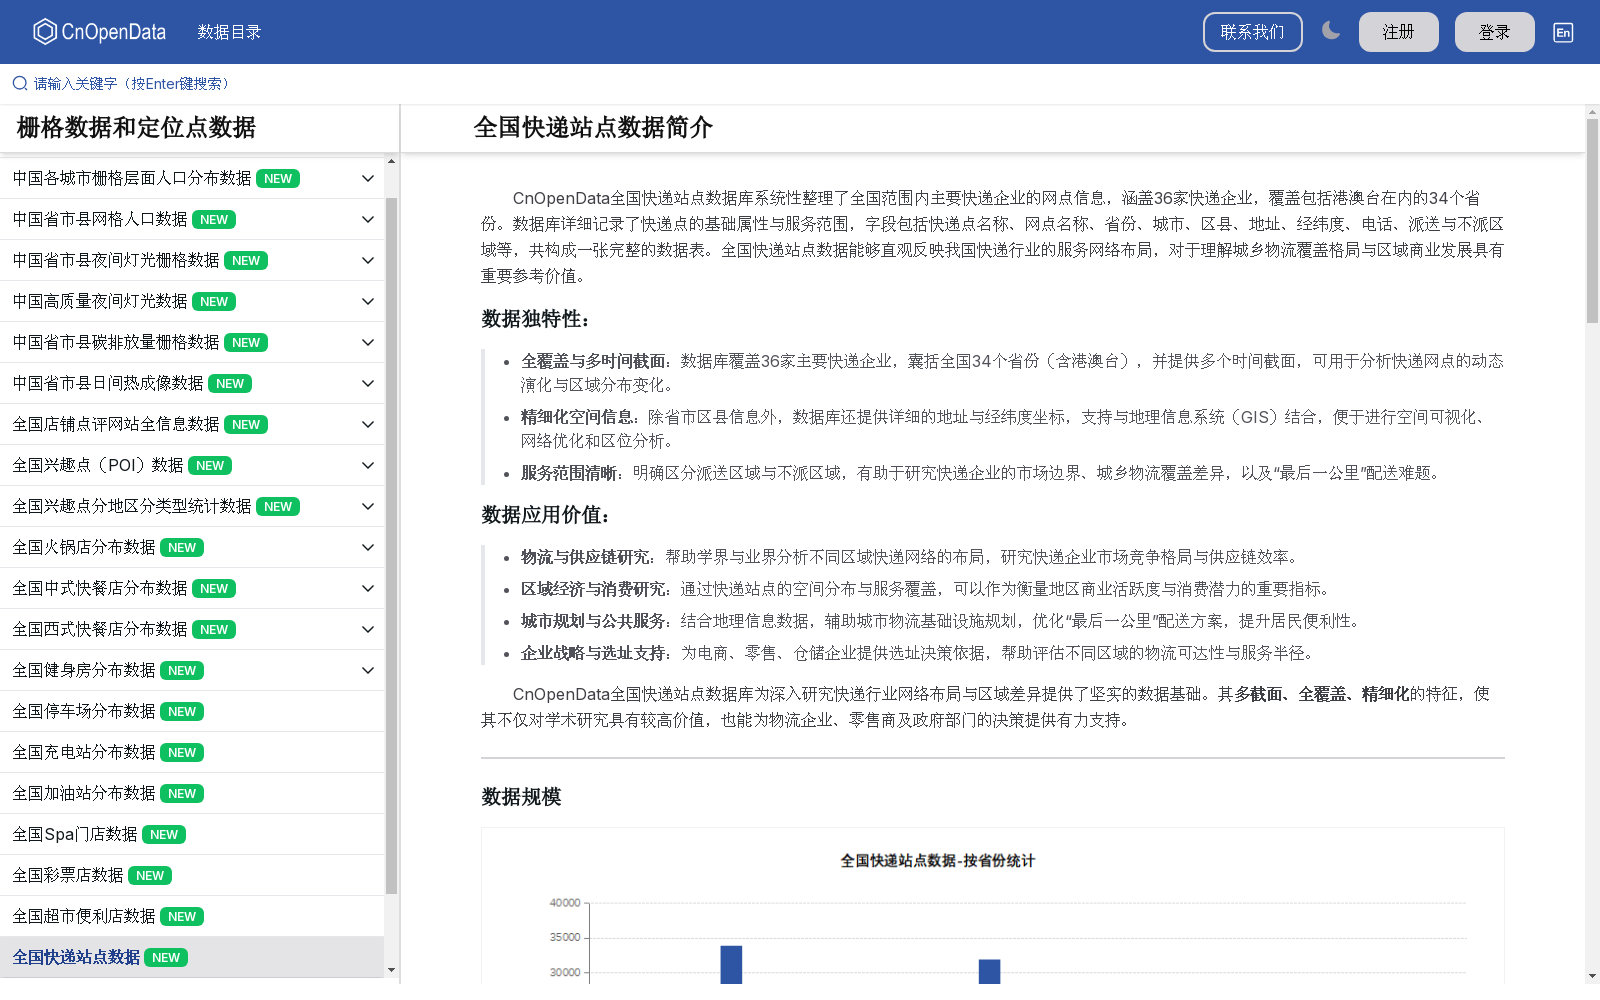Click the 数据应用价值 heading
The height and width of the screenshot is (1000, 1600).
tap(546, 515)
